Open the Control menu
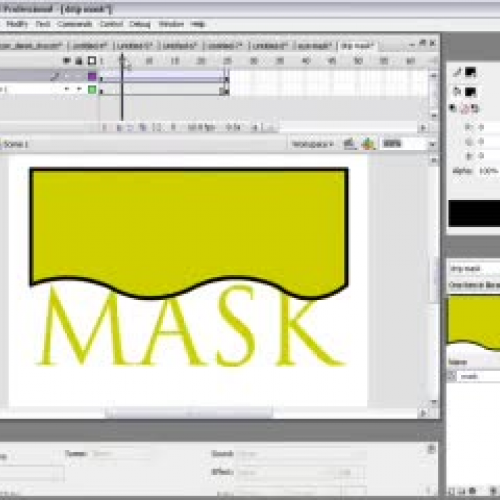Screen dimensions: 500x500 click(x=111, y=24)
